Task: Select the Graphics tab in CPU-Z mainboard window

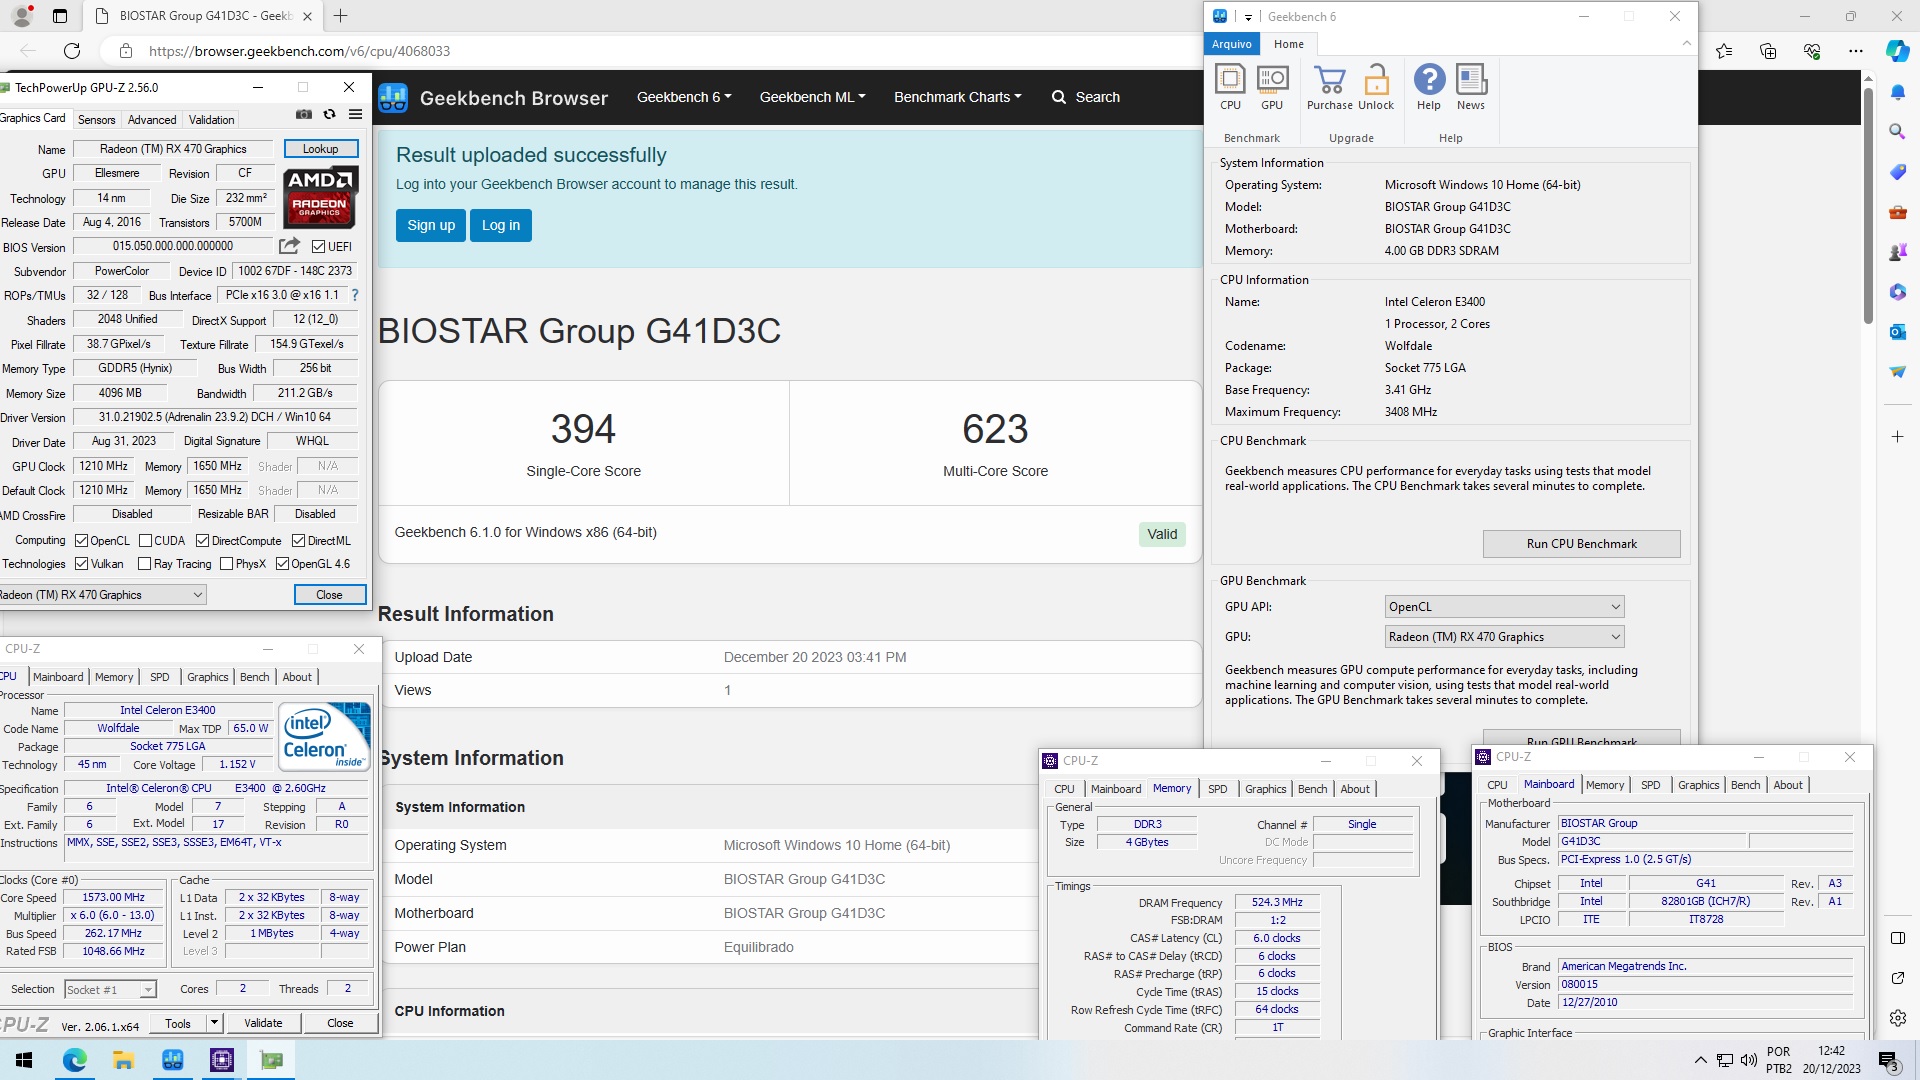Action: point(1699,785)
